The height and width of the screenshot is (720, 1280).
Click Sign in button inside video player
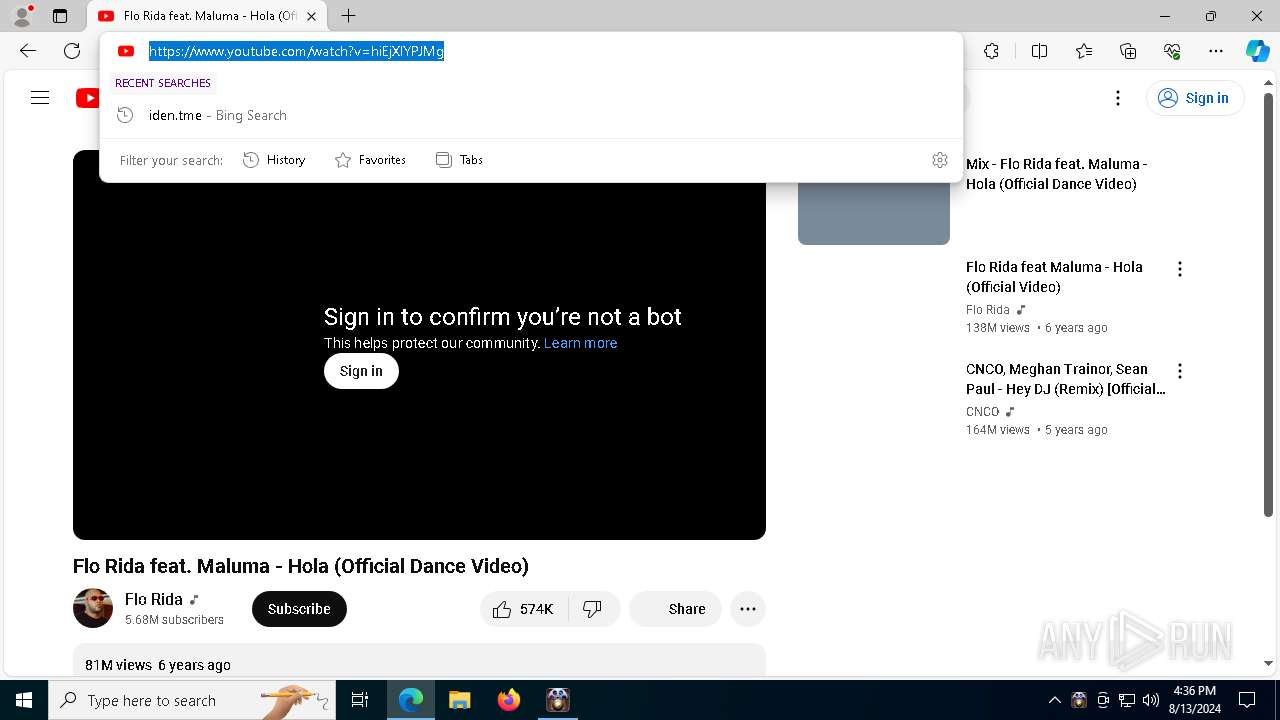pos(361,371)
